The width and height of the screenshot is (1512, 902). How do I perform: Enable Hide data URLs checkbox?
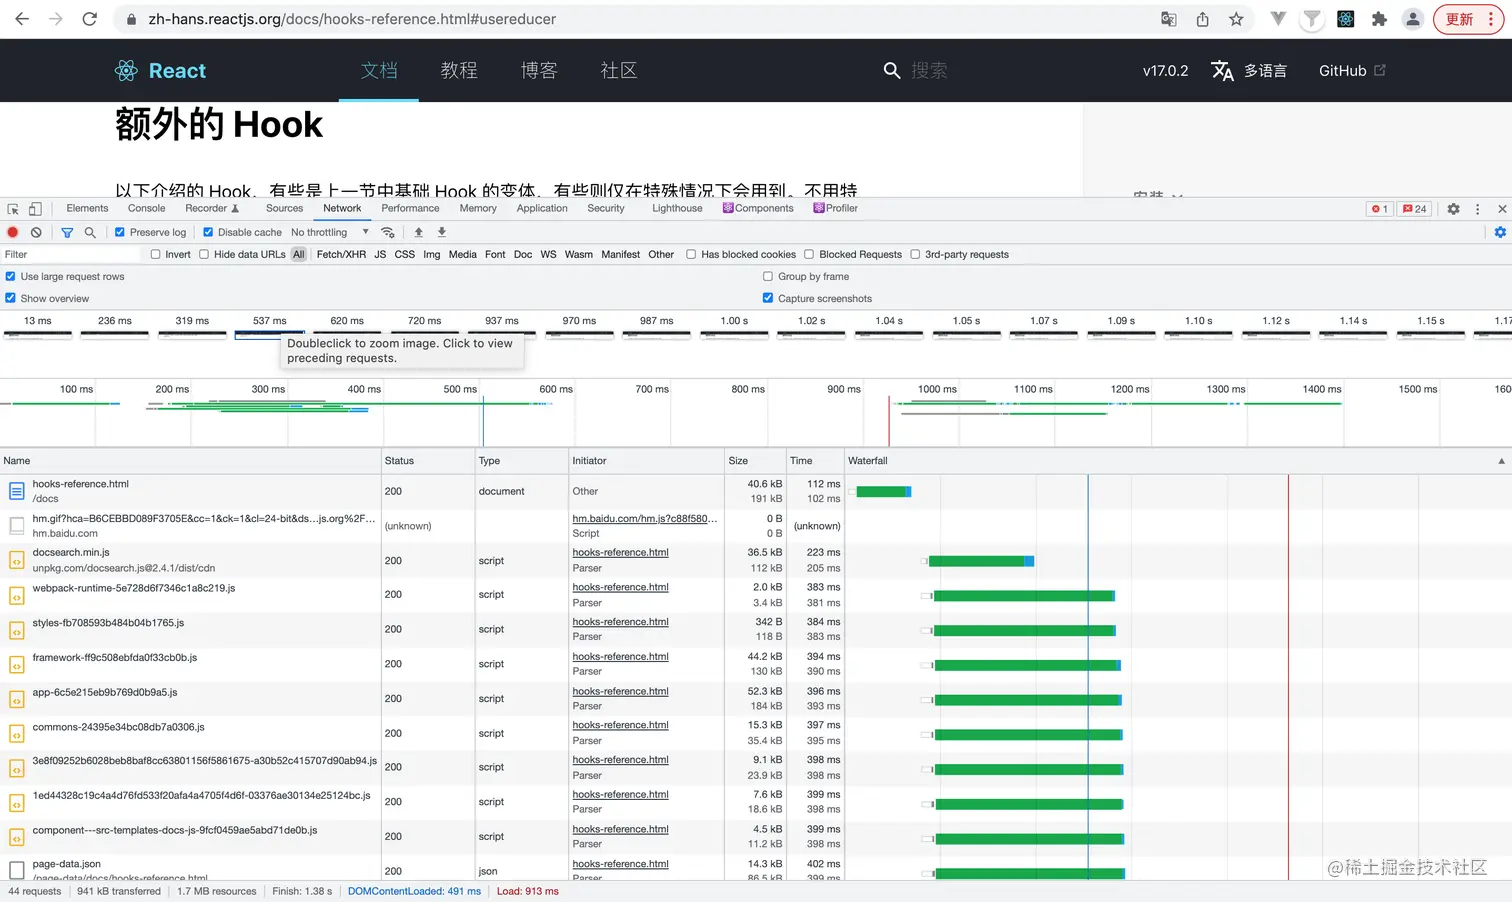click(204, 254)
